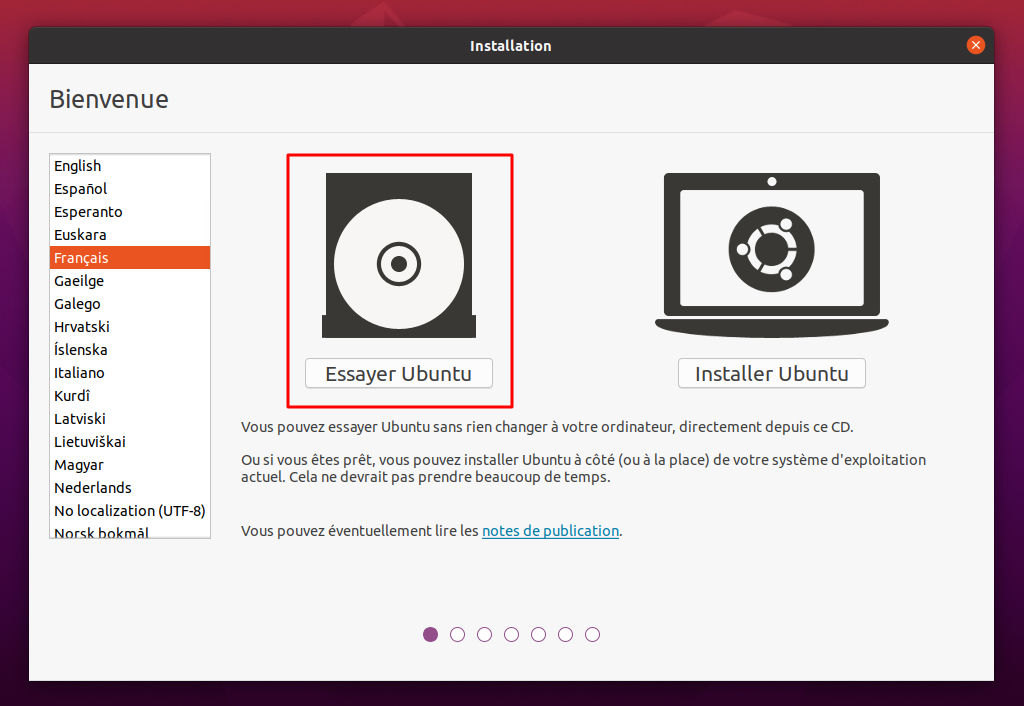Click the laptop icon with Ubuntu logo
The height and width of the screenshot is (706, 1024).
[772, 255]
